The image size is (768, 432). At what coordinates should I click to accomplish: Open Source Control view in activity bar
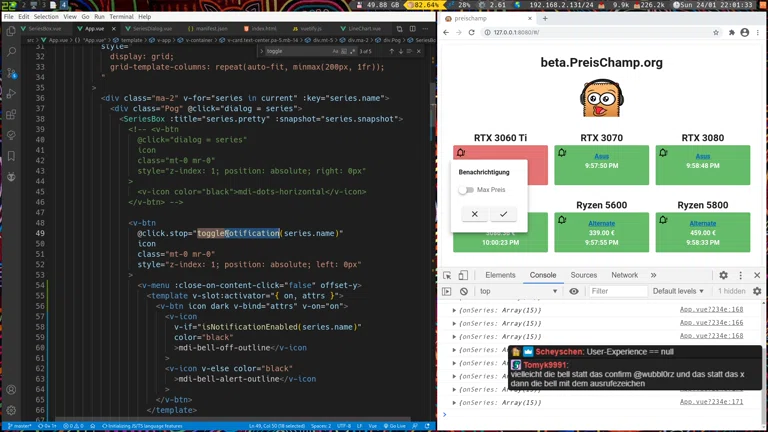pyautogui.click(x=11, y=73)
